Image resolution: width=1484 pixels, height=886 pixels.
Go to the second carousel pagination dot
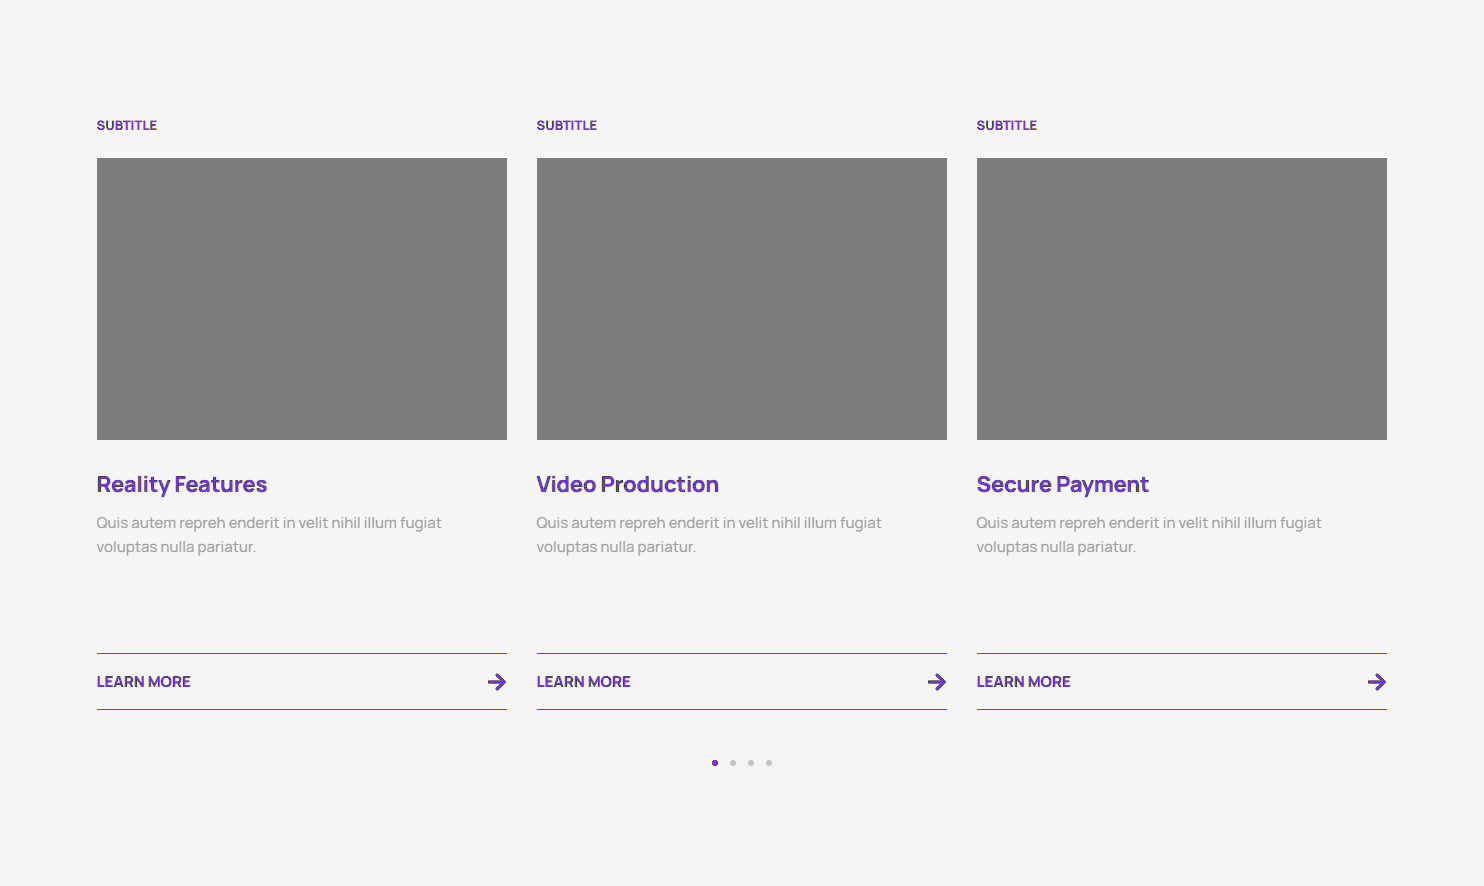733,763
